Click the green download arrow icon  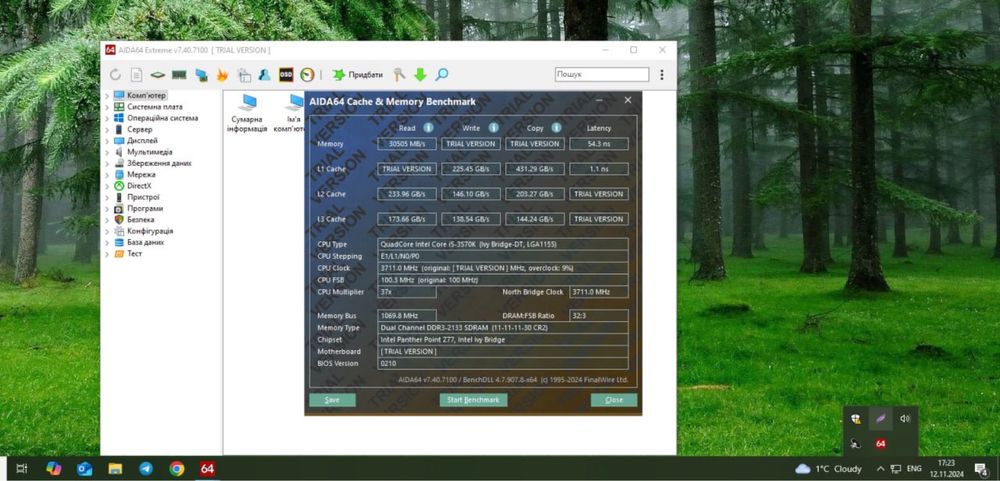tap(420, 75)
